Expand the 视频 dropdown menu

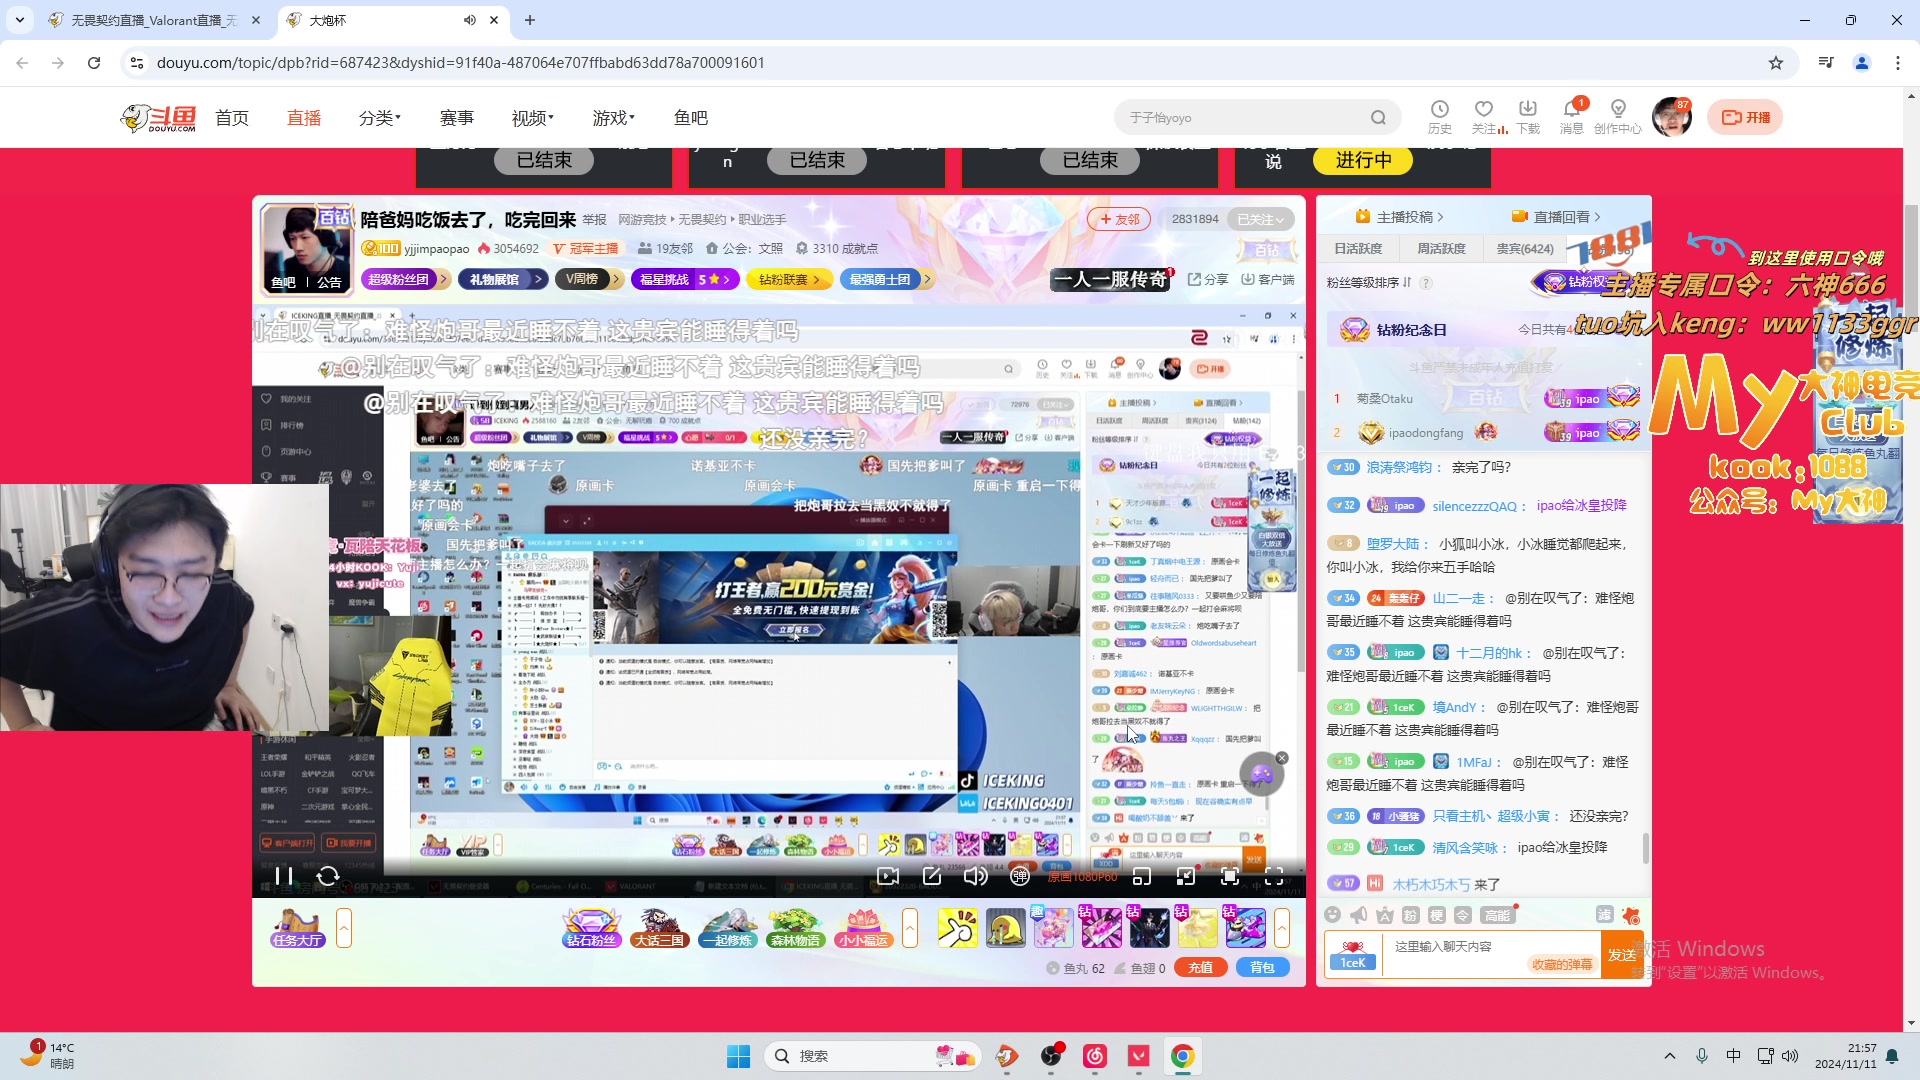click(x=533, y=118)
